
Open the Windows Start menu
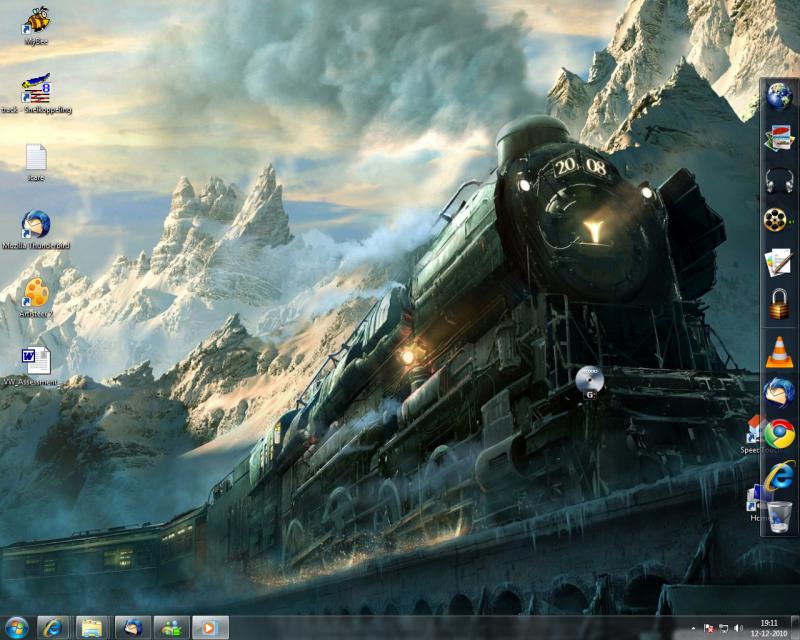[x=16, y=628]
